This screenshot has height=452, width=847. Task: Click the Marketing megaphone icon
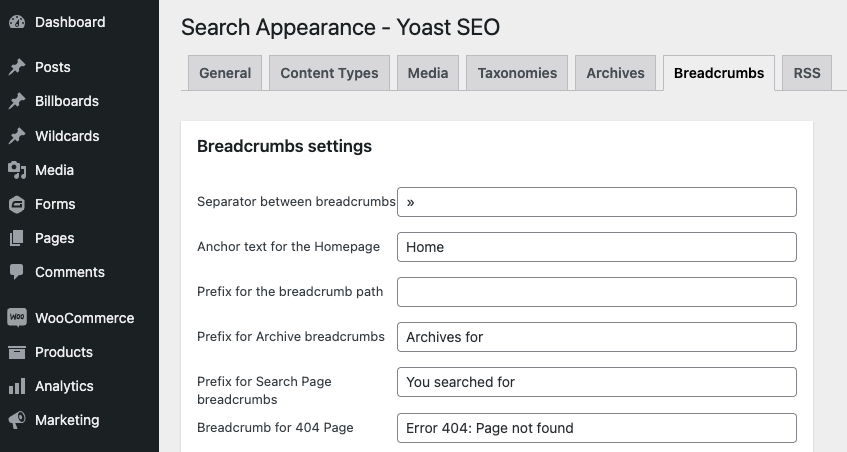tap(17, 420)
